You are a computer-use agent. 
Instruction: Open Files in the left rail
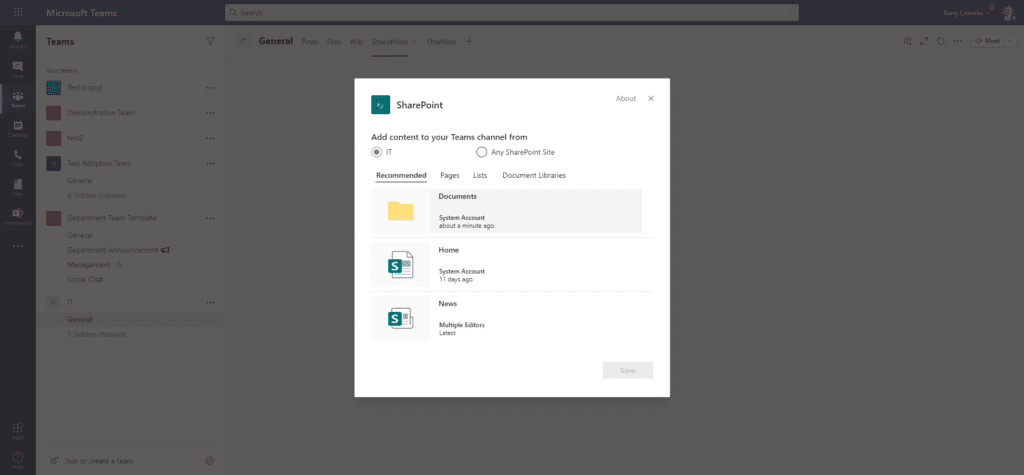click(x=18, y=188)
